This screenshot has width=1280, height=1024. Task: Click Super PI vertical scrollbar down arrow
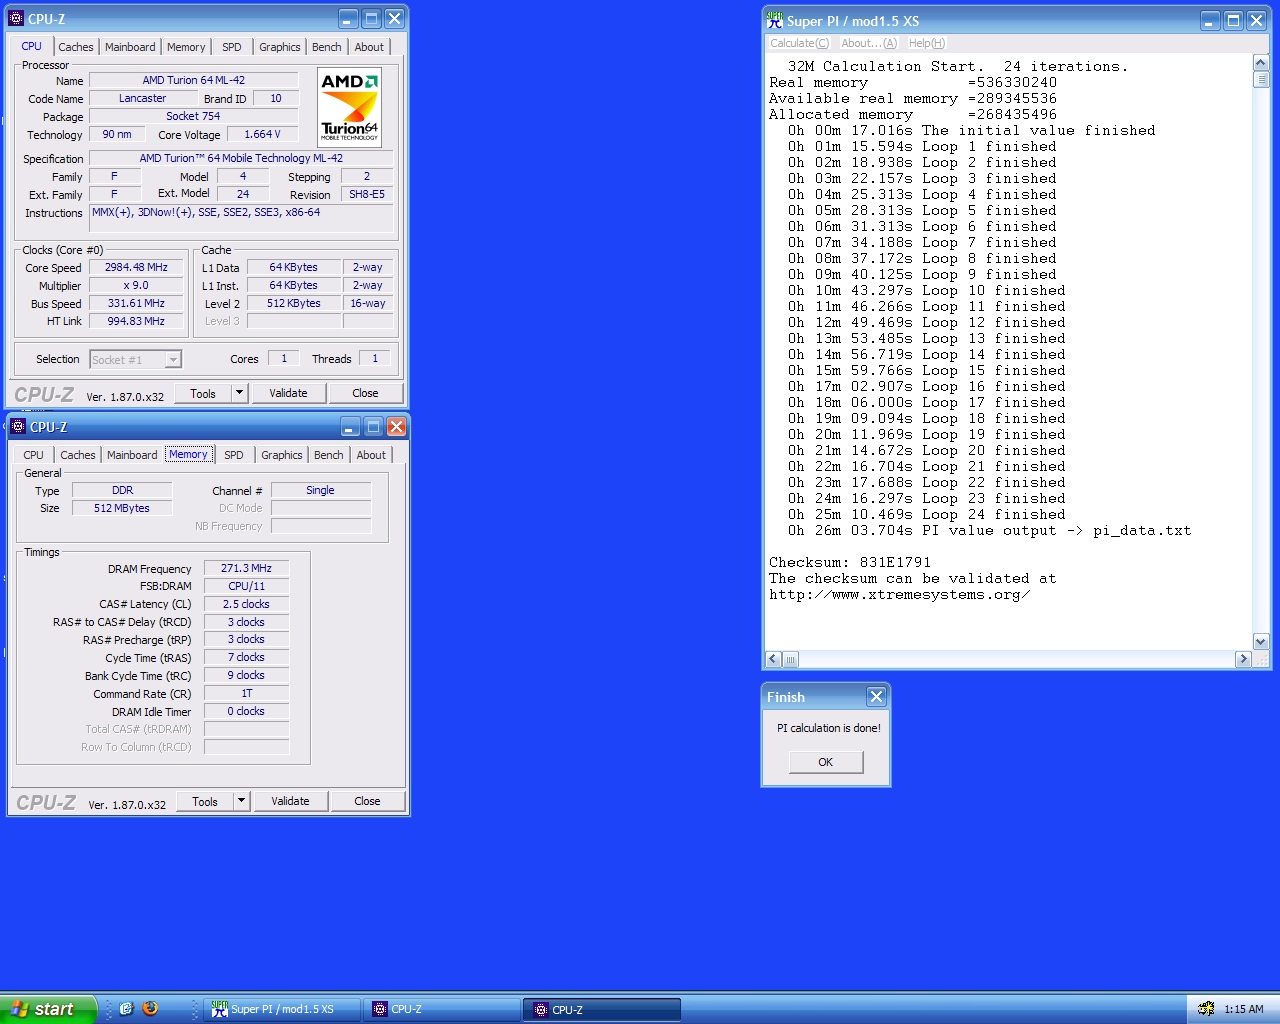1260,642
